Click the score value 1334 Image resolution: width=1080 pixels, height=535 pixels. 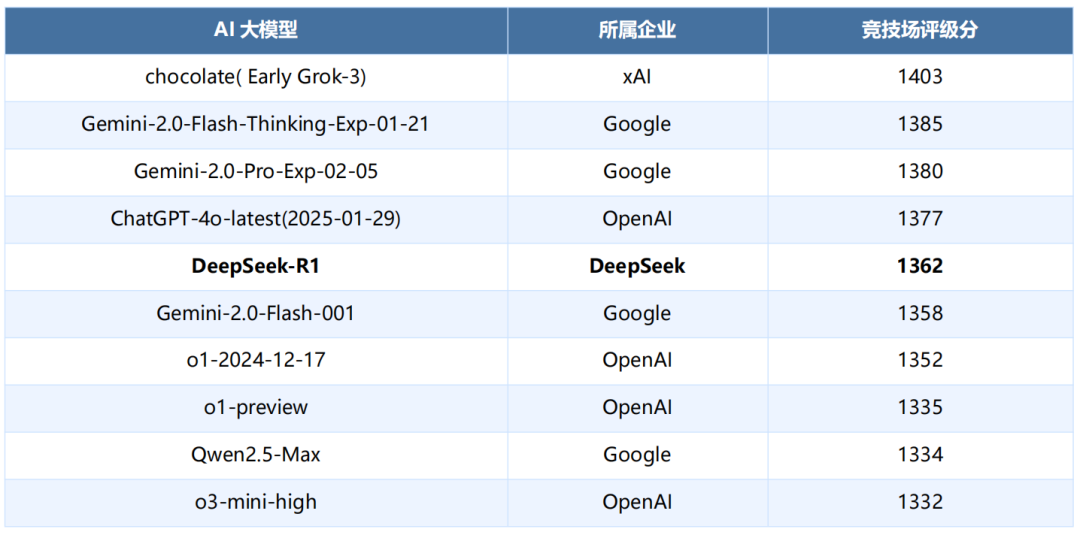point(920,455)
